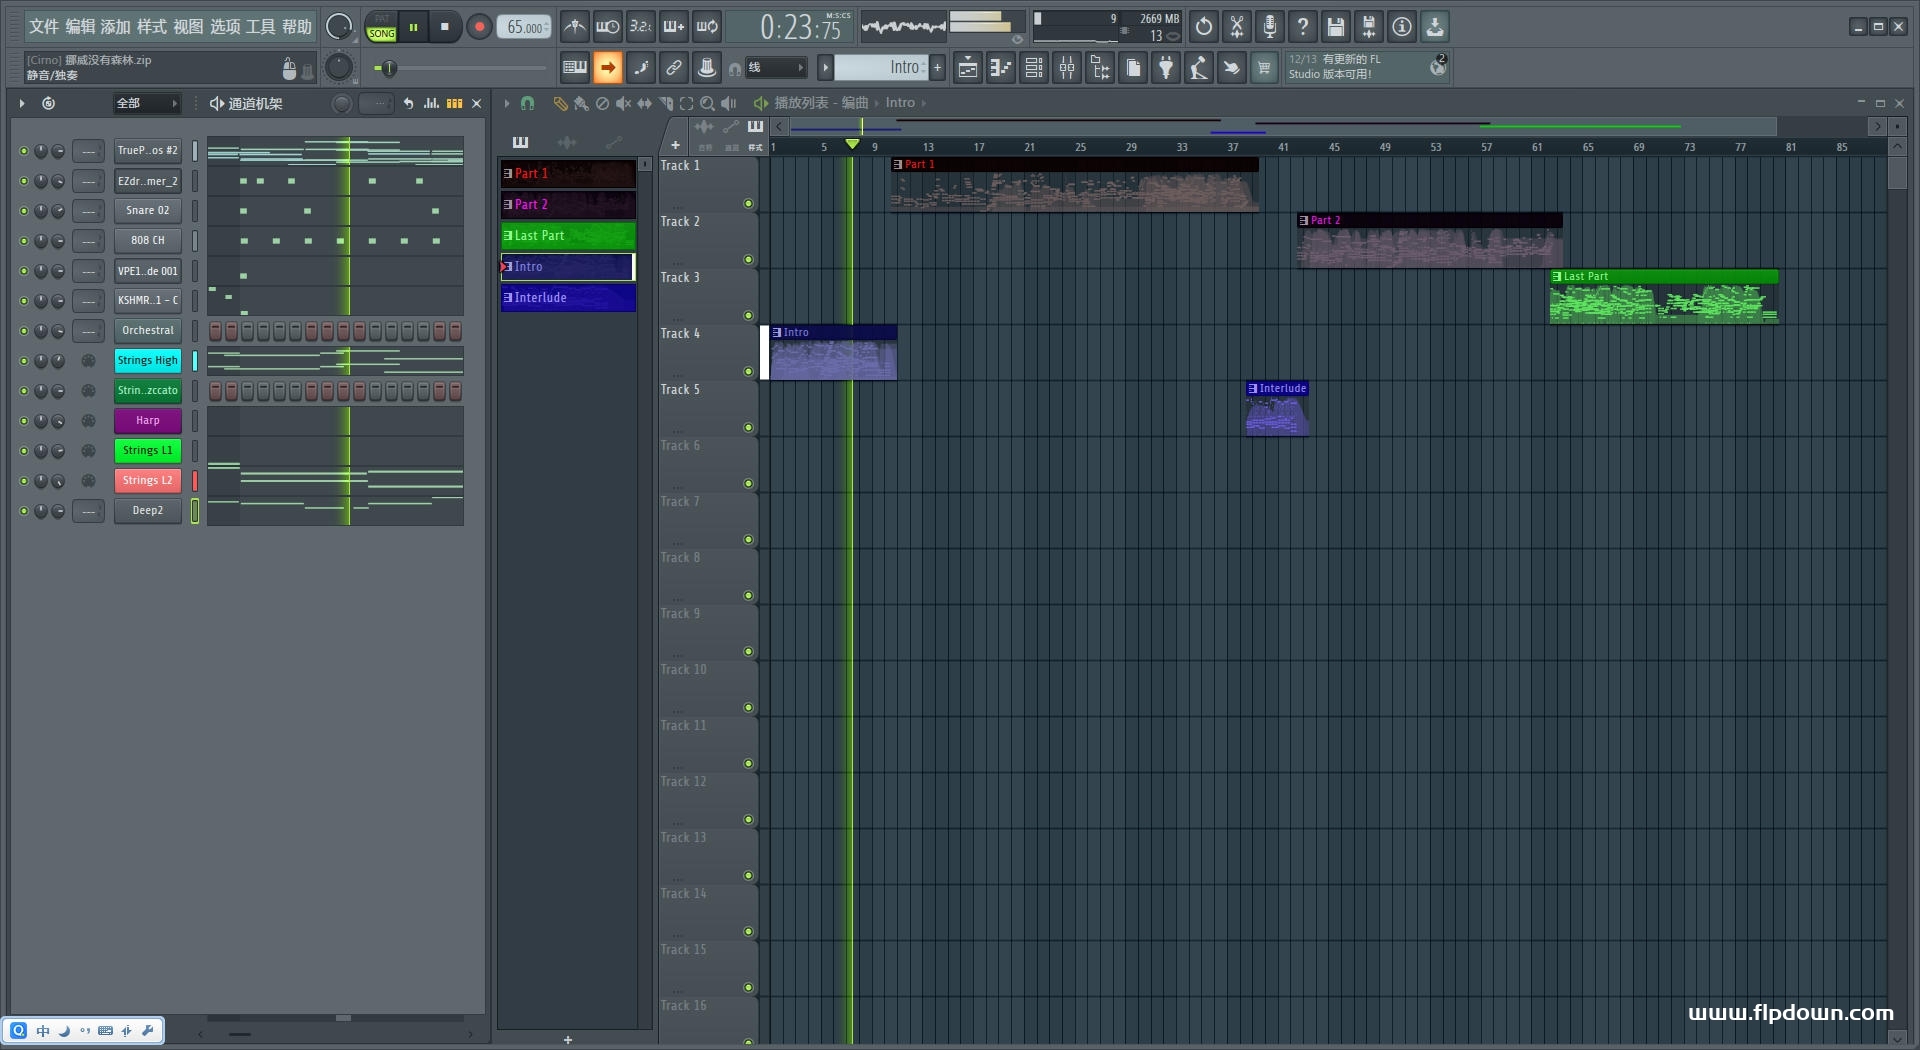Open the Piano Roll window icon

pos(1001,68)
